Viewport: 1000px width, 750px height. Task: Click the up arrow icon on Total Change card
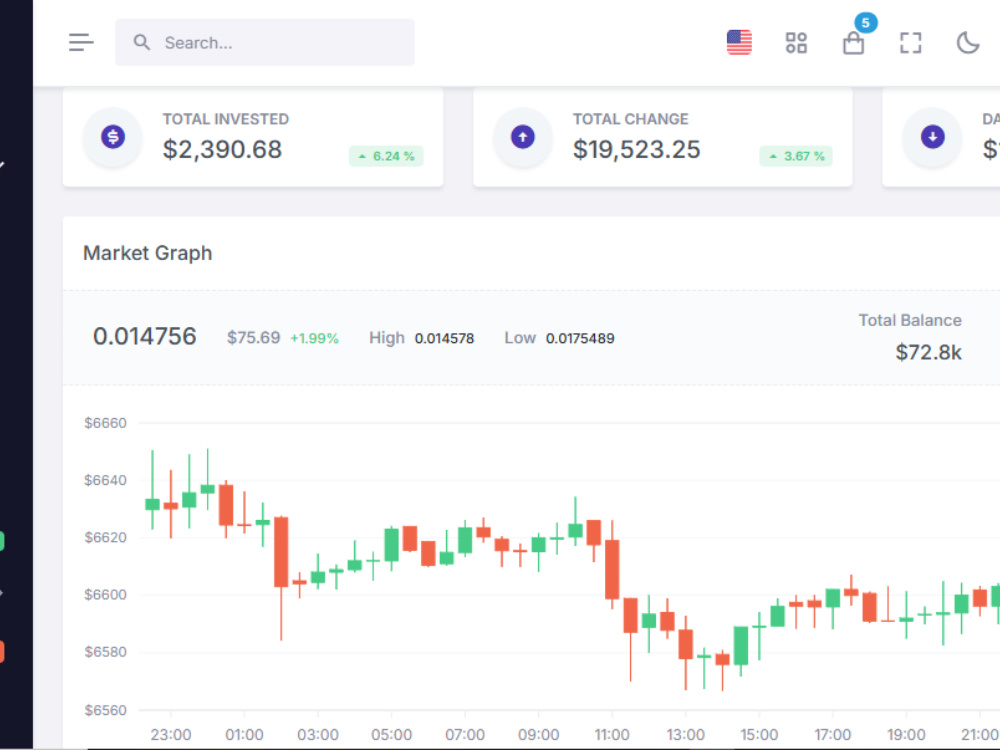pyautogui.click(x=523, y=136)
